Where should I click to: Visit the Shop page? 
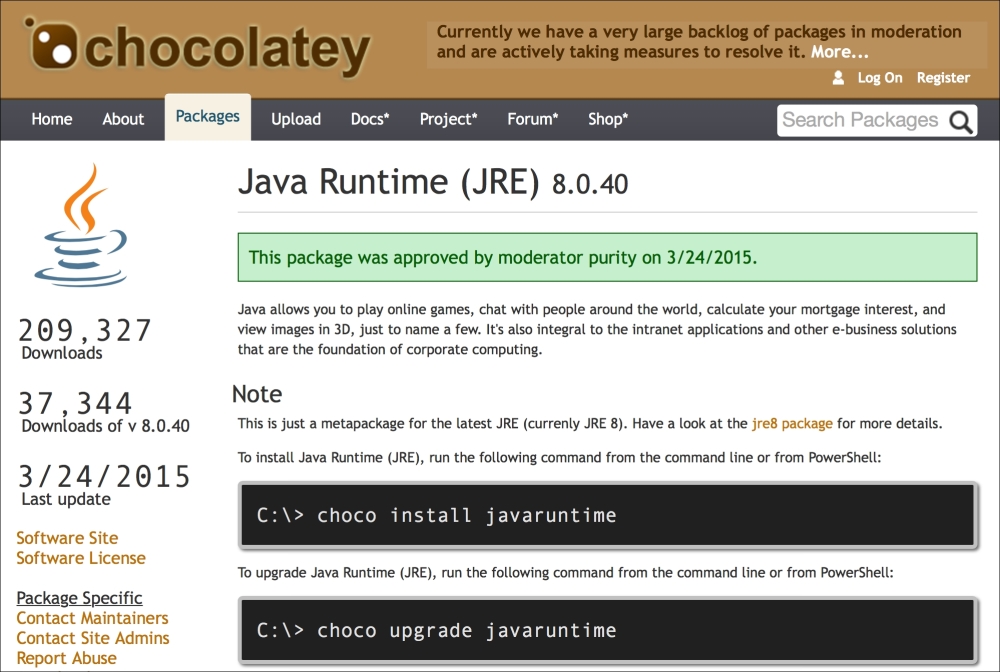click(607, 119)
